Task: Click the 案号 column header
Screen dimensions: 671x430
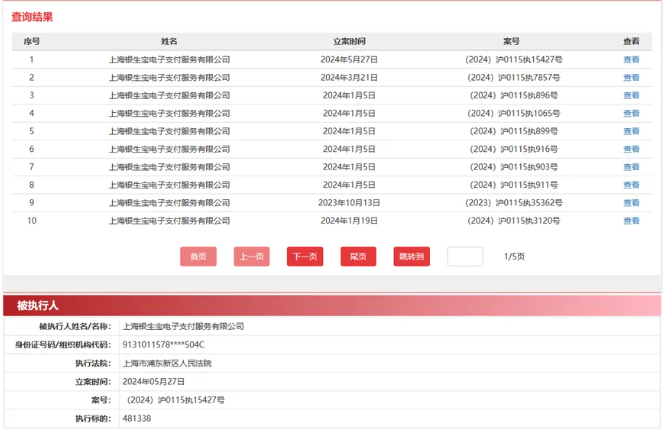Action: point(511,42)
